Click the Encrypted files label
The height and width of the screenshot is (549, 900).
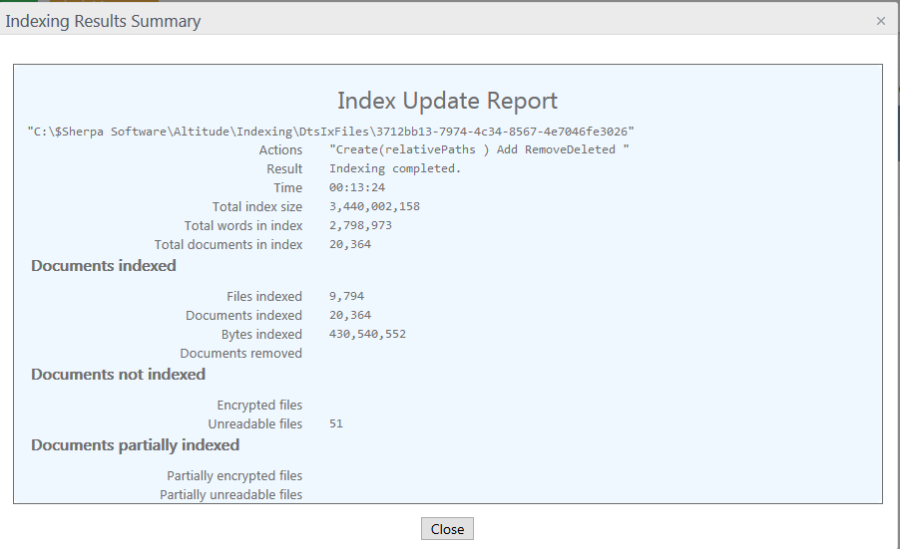pyautogui.click(x=259, y=406)
